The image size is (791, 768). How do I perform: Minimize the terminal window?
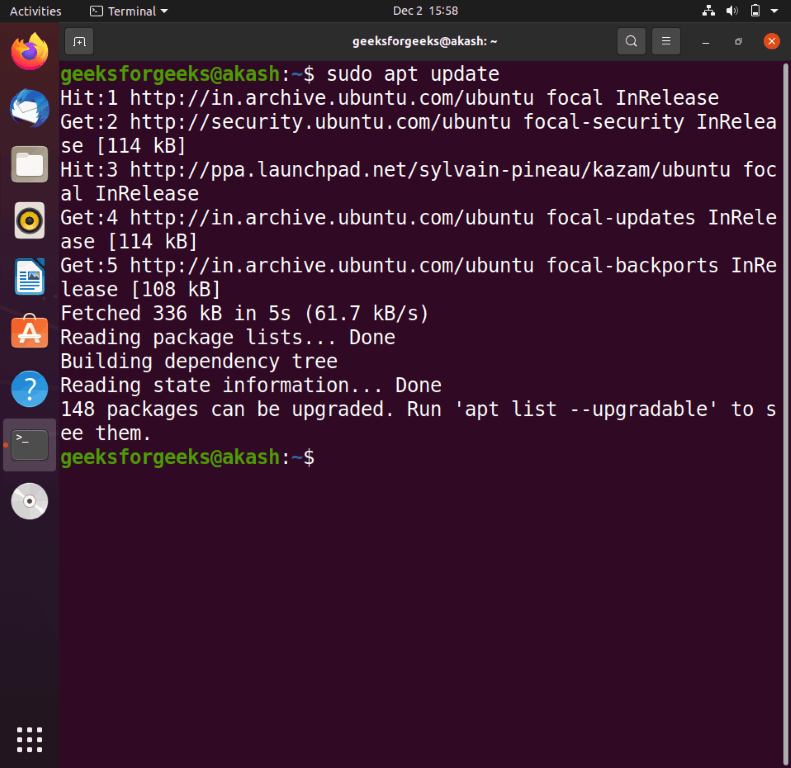705,41
